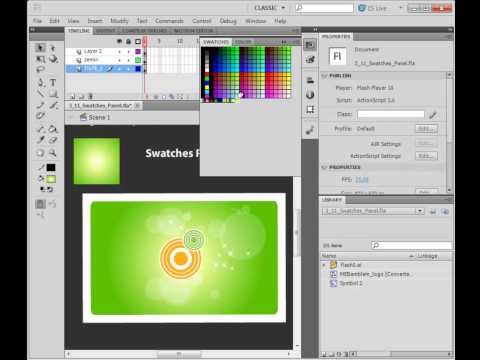Select the Paint Bucket tool

pos(53,129)
